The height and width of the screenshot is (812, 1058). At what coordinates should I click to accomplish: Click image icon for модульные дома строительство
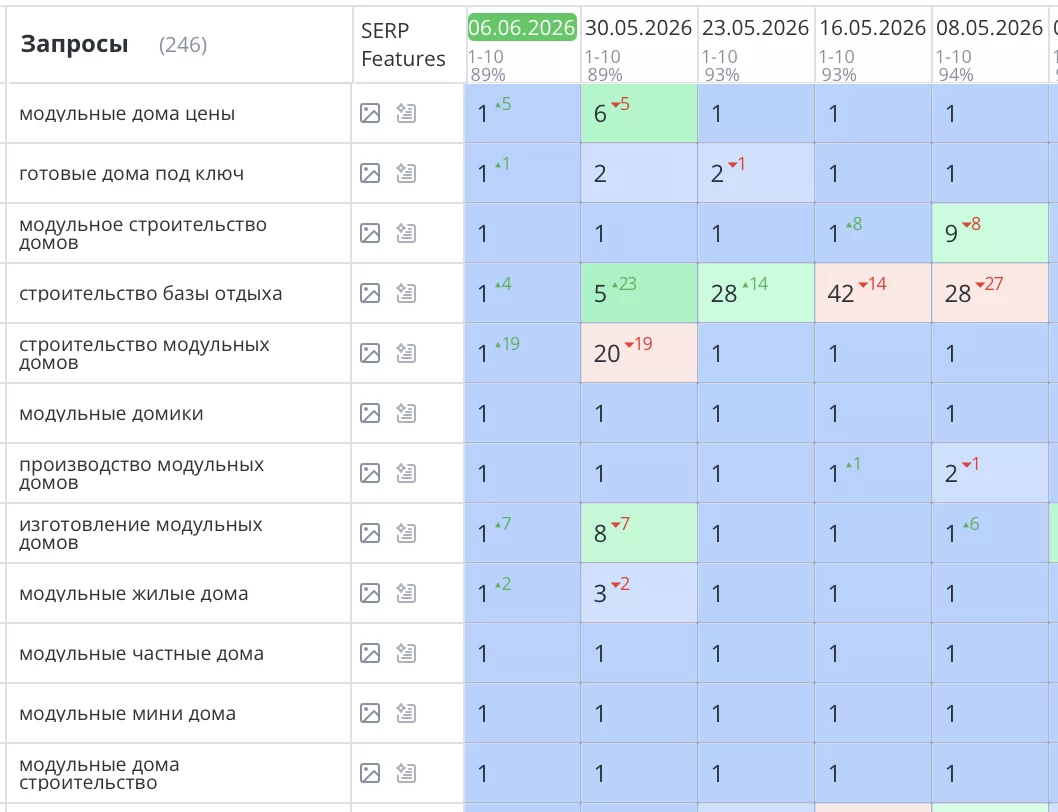(370, 774)
